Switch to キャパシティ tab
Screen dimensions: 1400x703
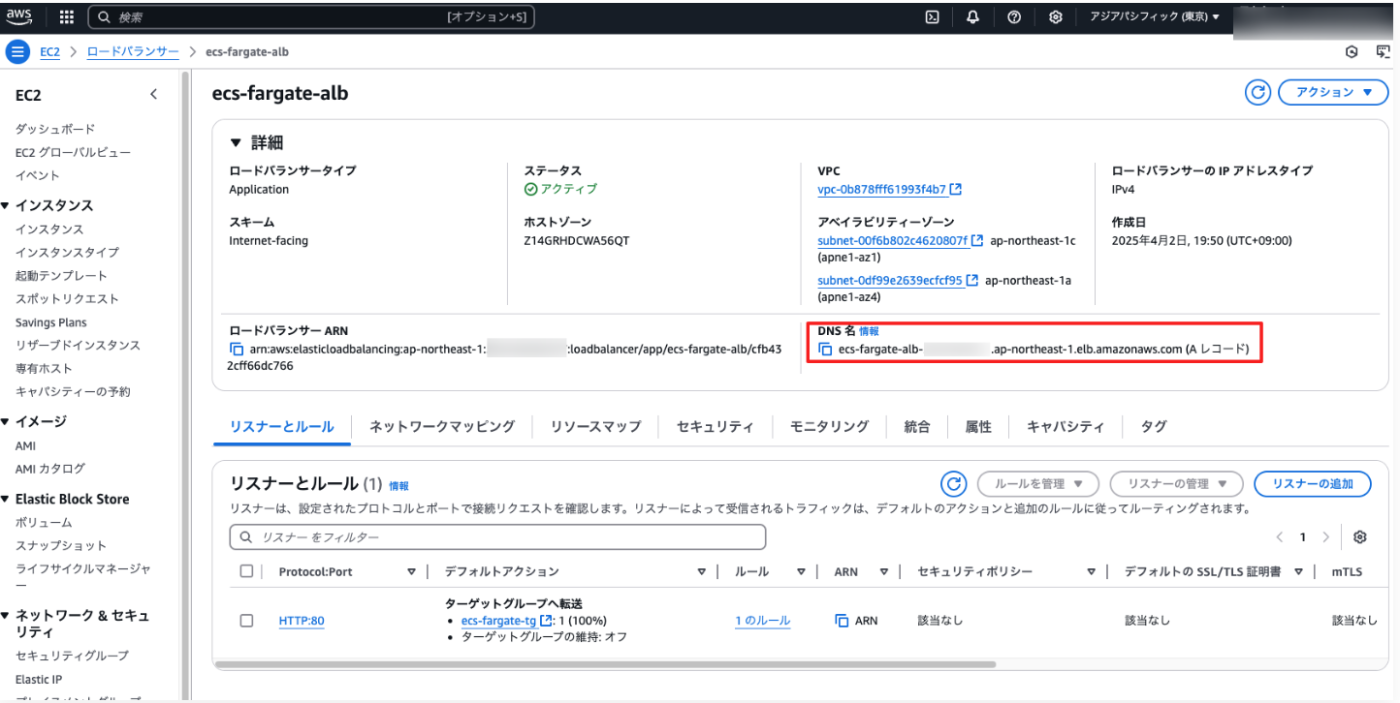pos(1065,427)
